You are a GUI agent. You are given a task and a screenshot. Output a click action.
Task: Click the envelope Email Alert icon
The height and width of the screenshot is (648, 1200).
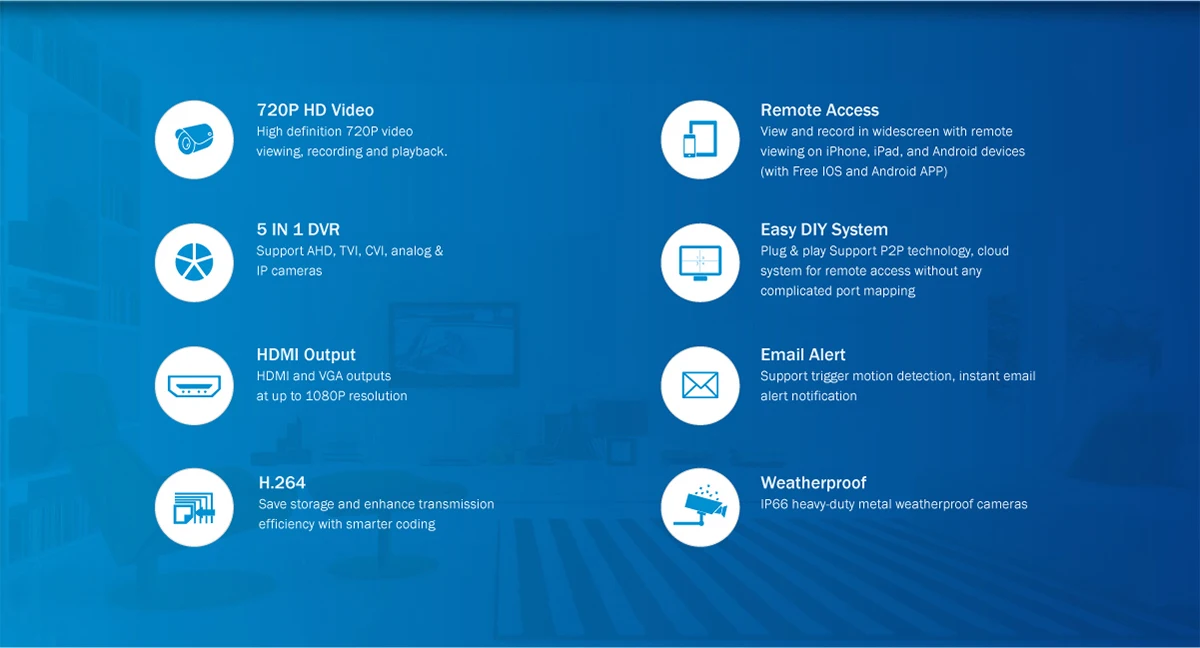700,386
